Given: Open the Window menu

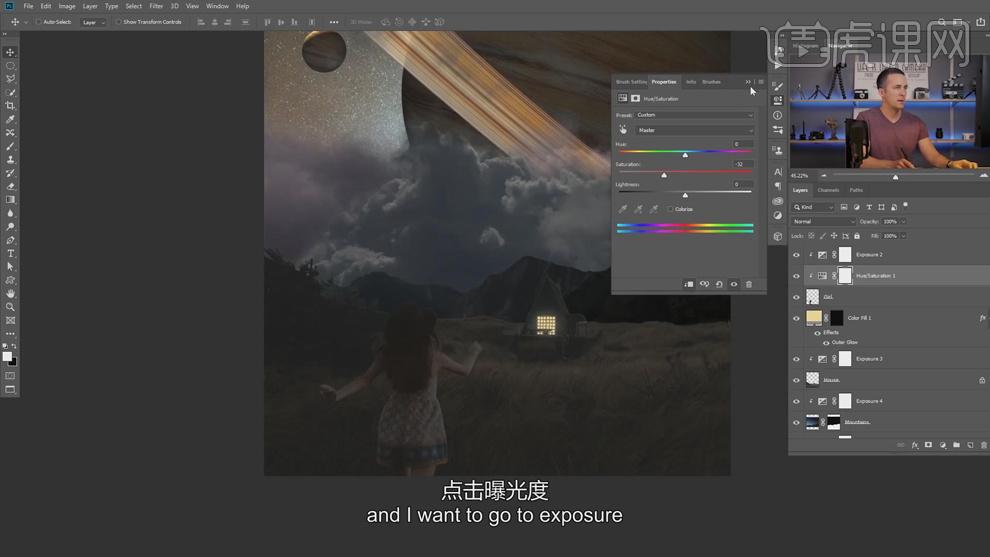Looking at the screenshot, I should tap(217, 6).
